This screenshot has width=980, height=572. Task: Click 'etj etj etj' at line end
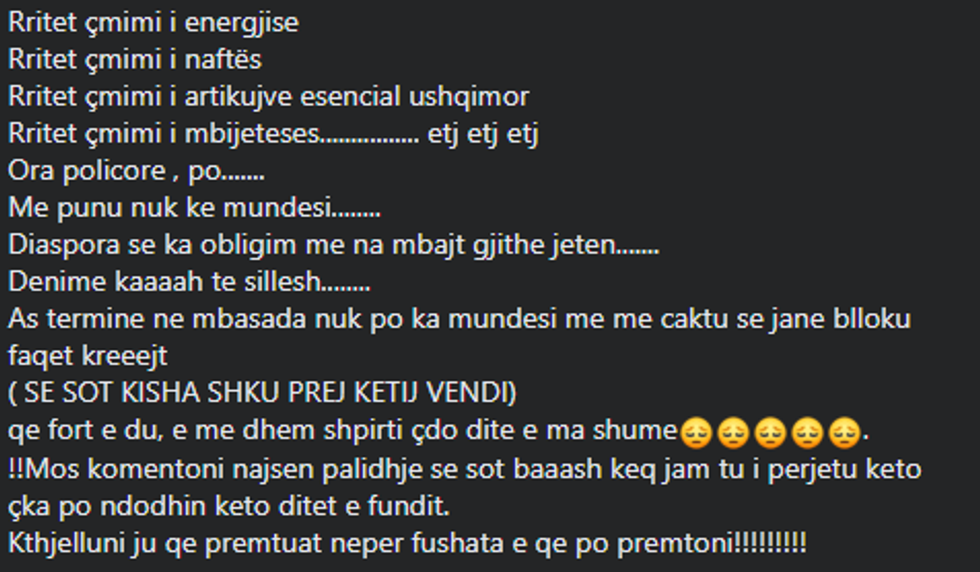[x=482, y=134]
